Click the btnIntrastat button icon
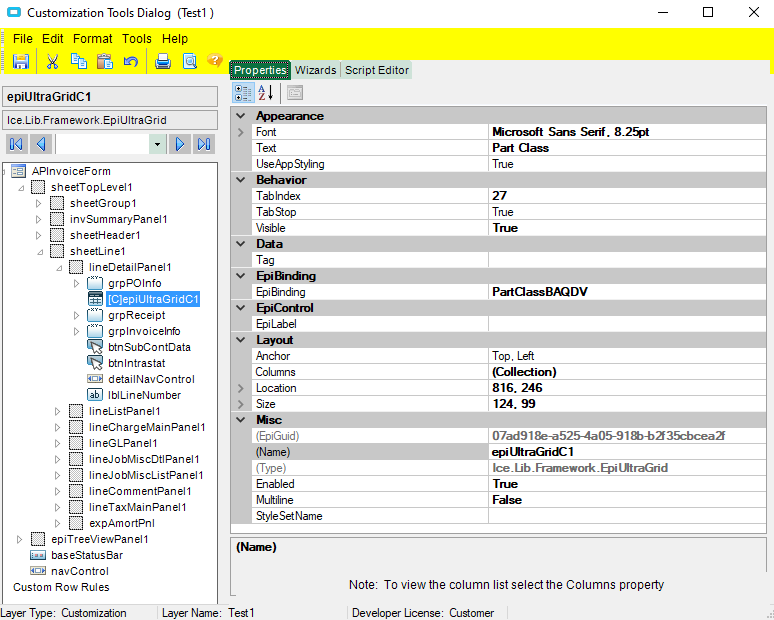 pos(95,363)
